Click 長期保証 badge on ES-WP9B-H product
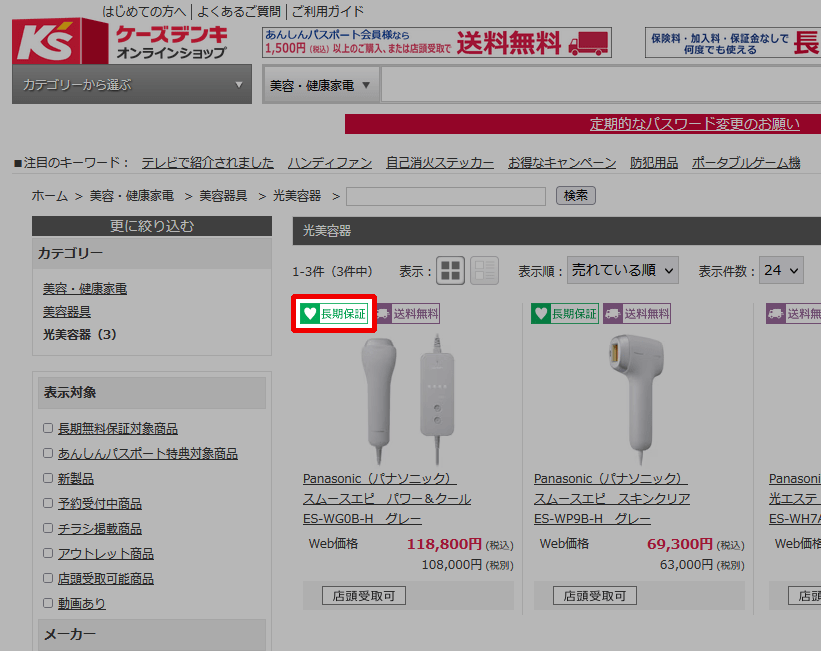The width and height of the screenshot is (821, 651). click(565, 314)
